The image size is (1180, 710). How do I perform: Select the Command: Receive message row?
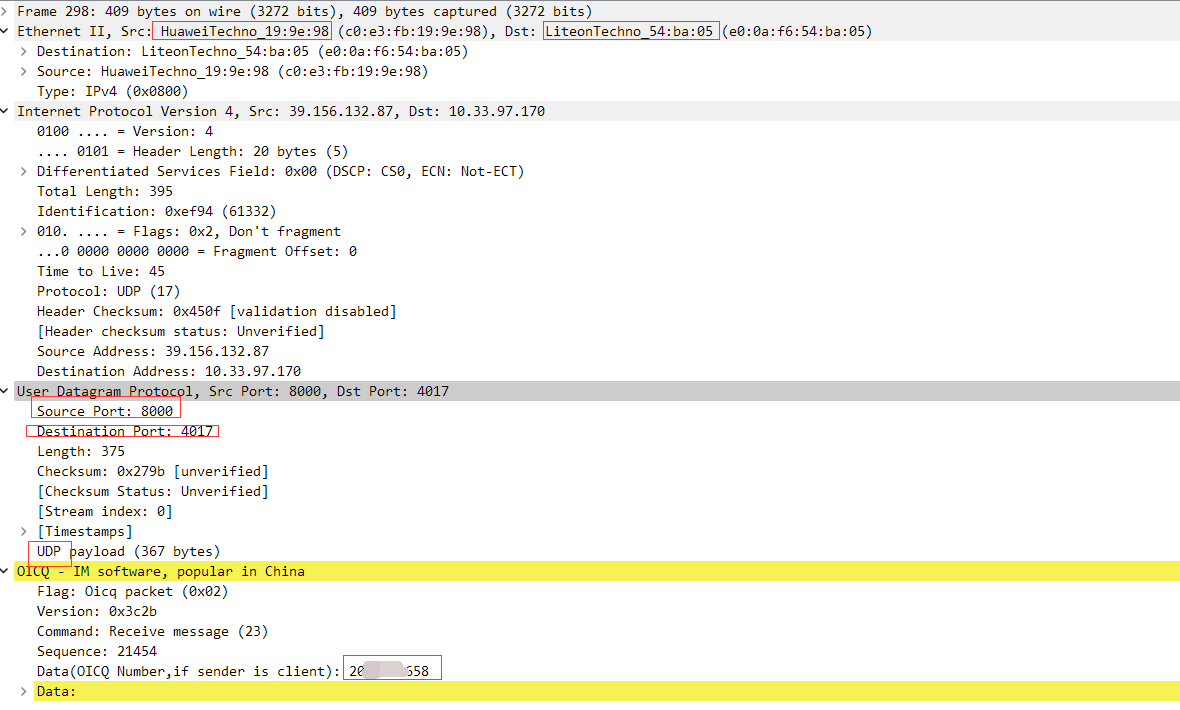point(152,631)
